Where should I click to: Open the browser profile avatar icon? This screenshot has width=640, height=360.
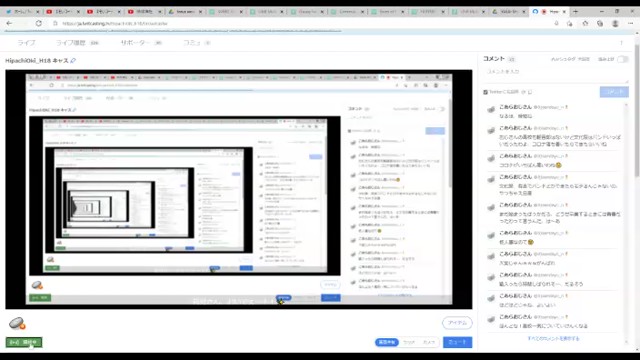click(x=615, y=24)
